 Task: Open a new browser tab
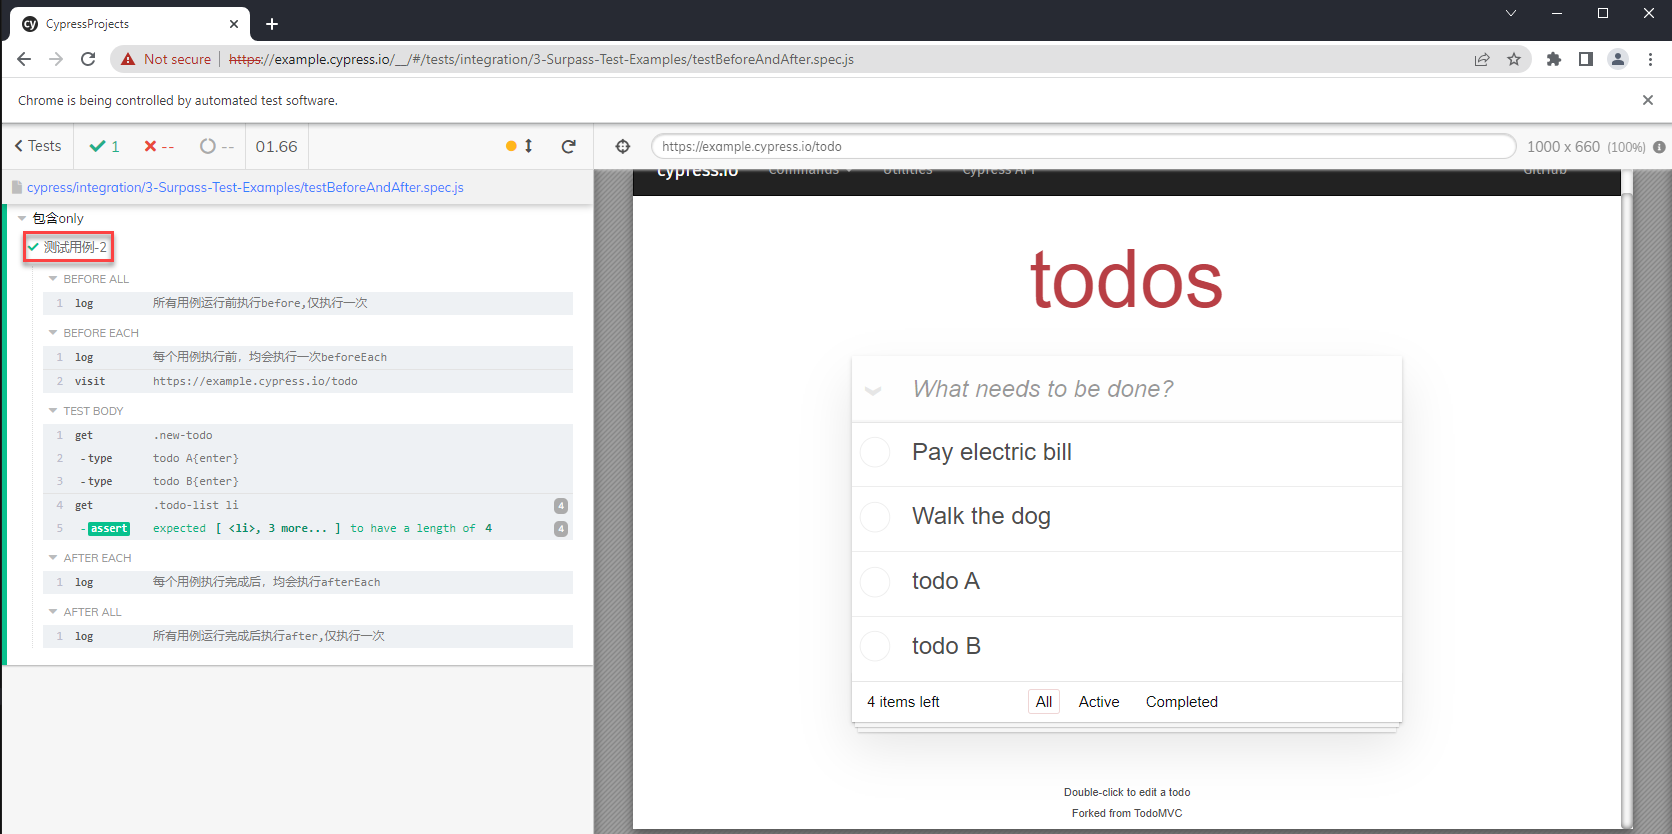pos(272,24)
